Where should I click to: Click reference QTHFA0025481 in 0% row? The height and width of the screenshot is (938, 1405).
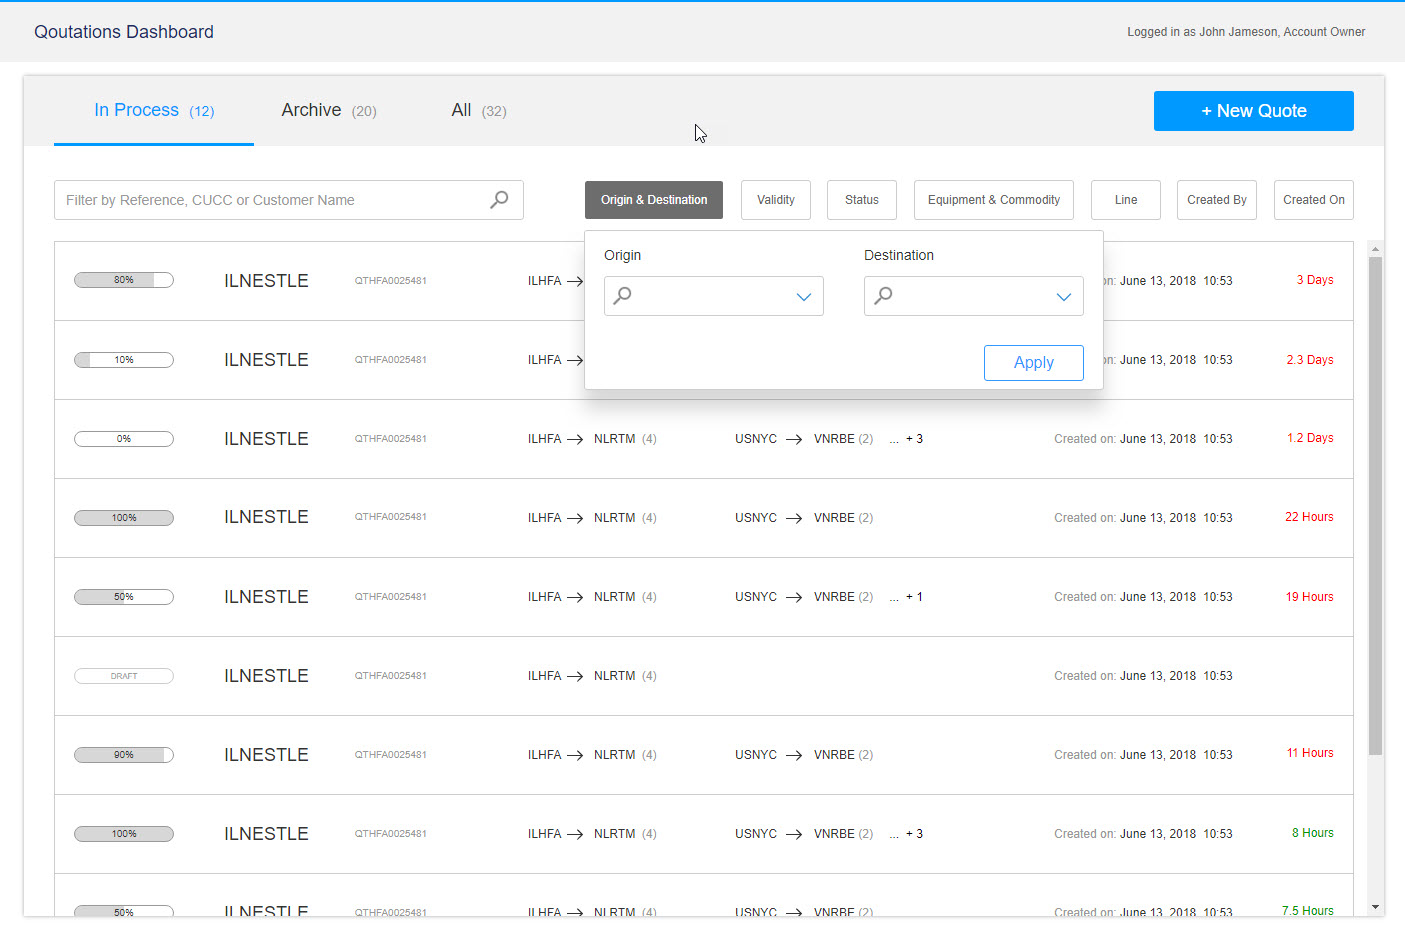391,439
